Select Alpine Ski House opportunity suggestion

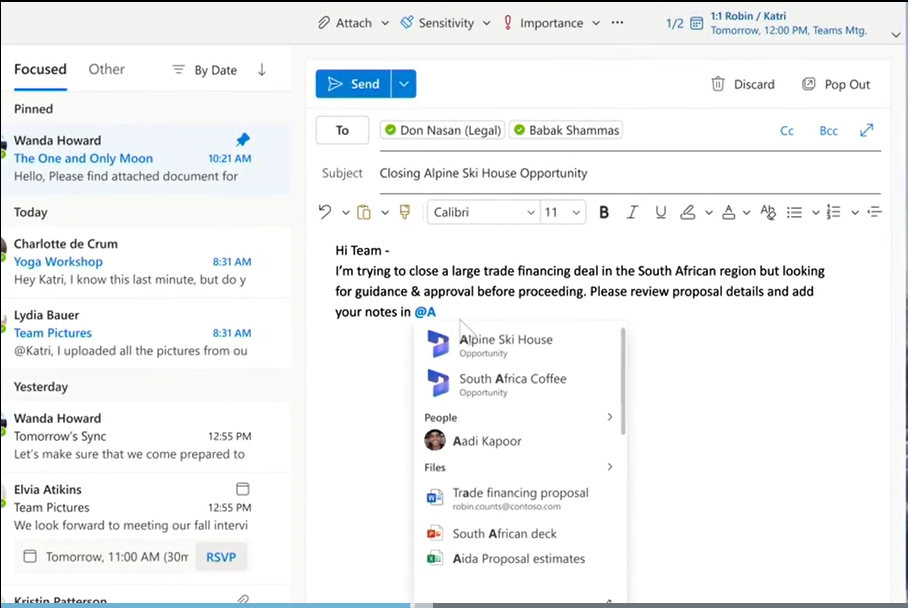(x=519, y=345)
